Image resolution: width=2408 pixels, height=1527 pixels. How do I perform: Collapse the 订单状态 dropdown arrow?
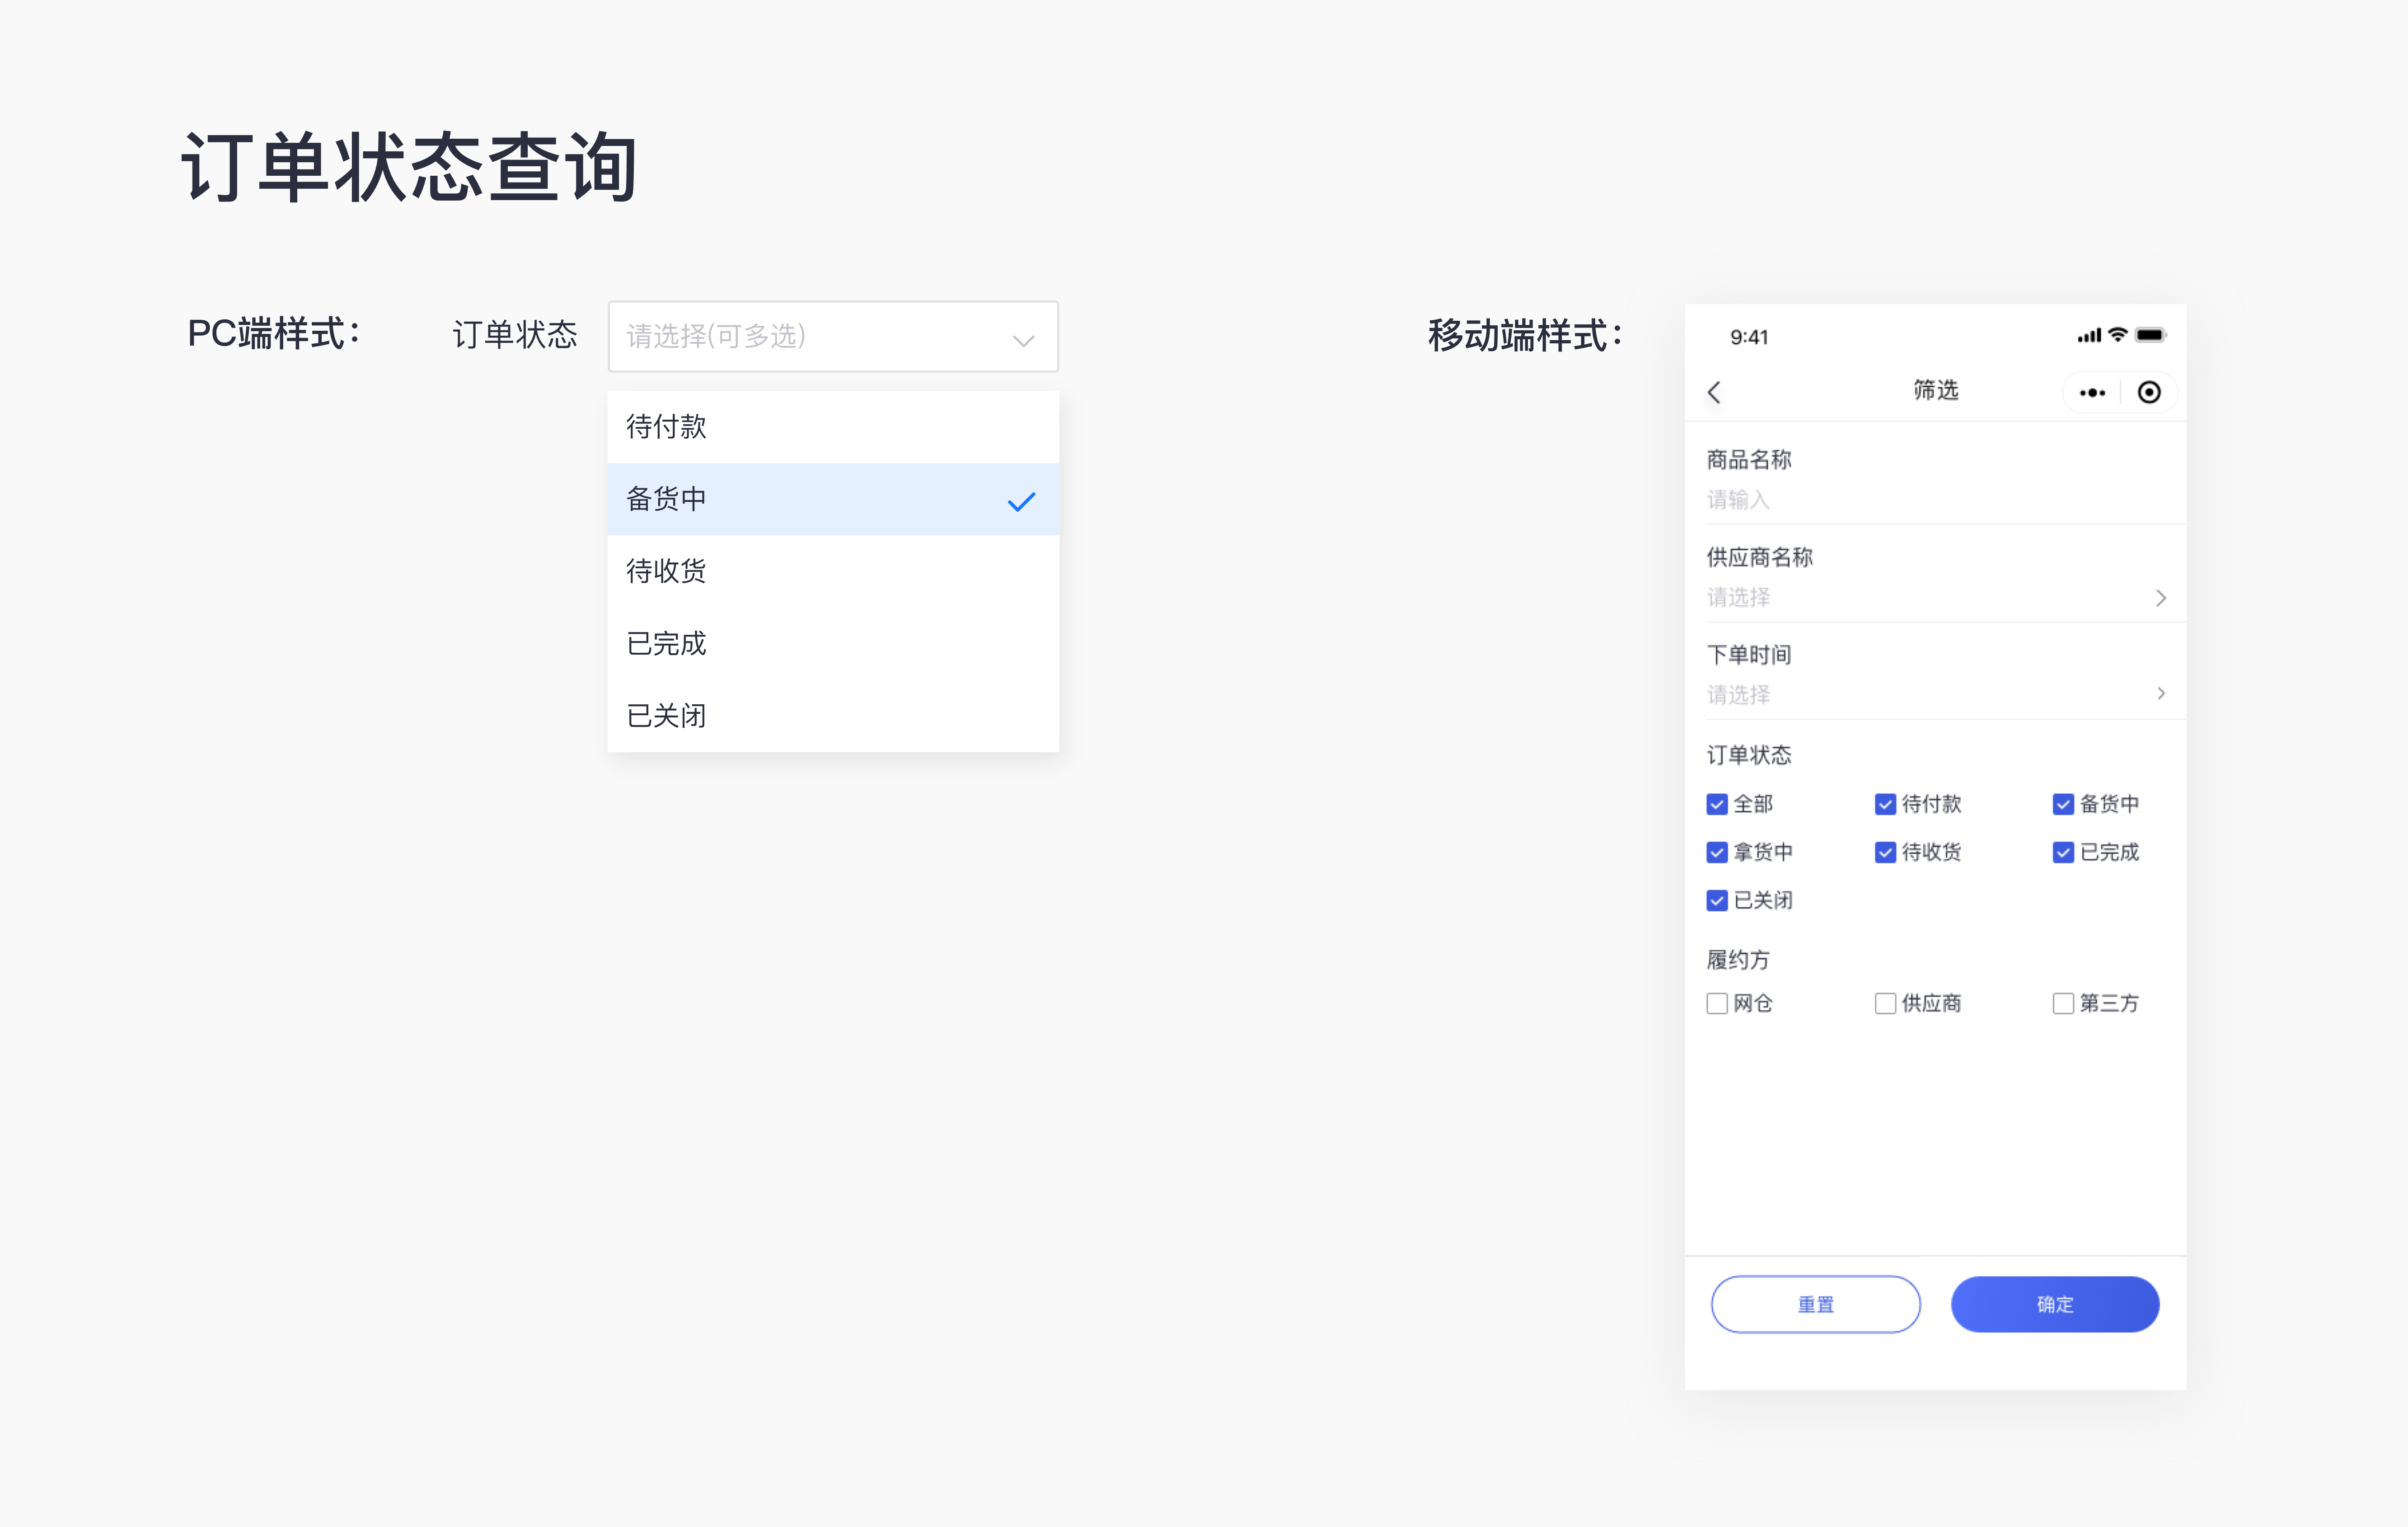tap(1023, 340)
